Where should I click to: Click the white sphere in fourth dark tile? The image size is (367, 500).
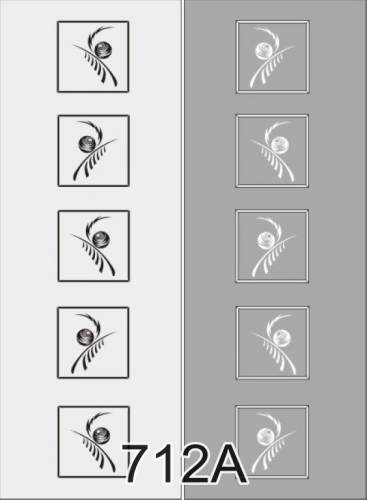pyautogui.click(x=282, y=338)
